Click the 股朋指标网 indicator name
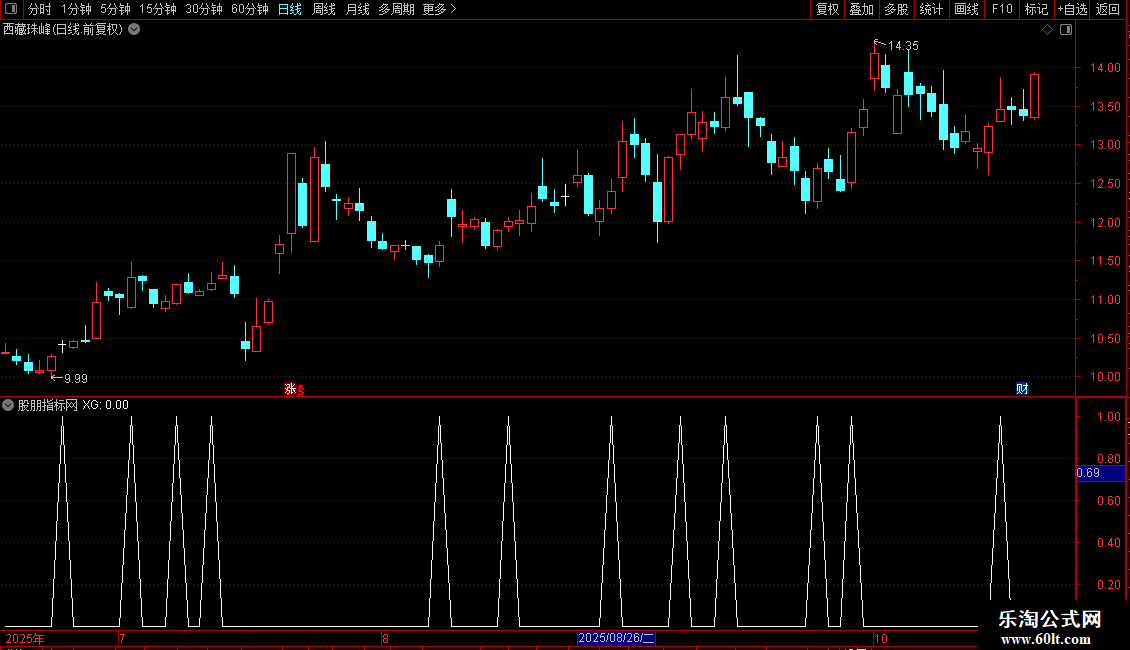The image size is (1130, 650). click(48, 405)
